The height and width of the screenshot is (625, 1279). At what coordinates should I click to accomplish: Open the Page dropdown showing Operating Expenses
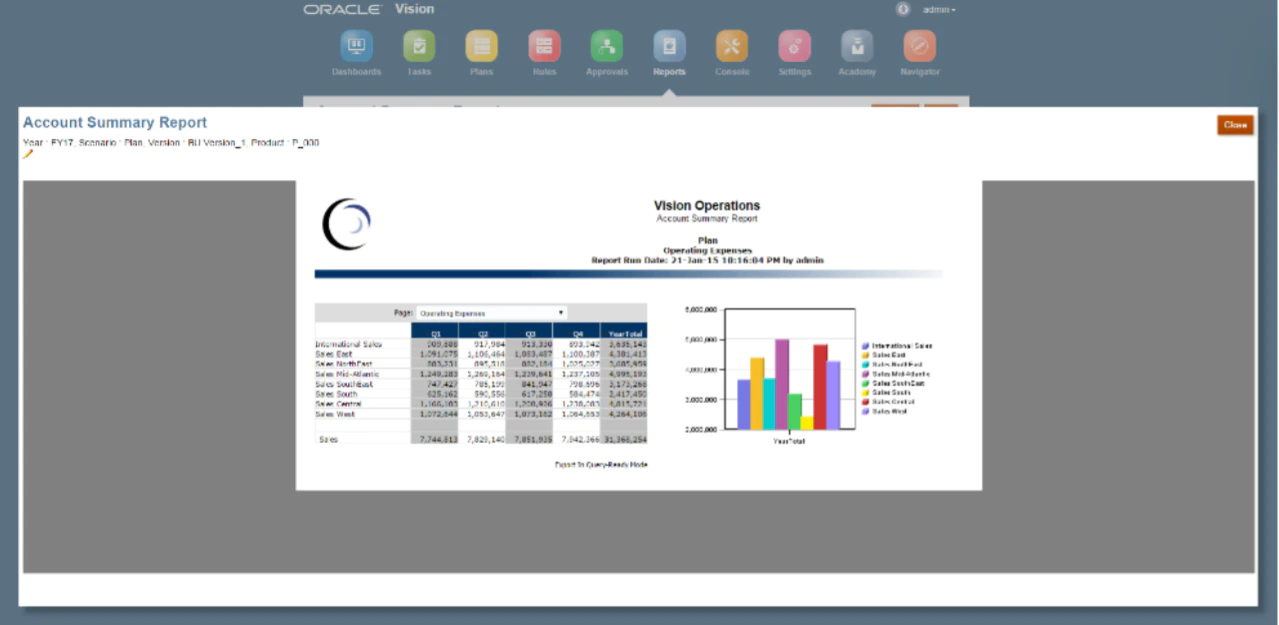(x=491, y=313)
